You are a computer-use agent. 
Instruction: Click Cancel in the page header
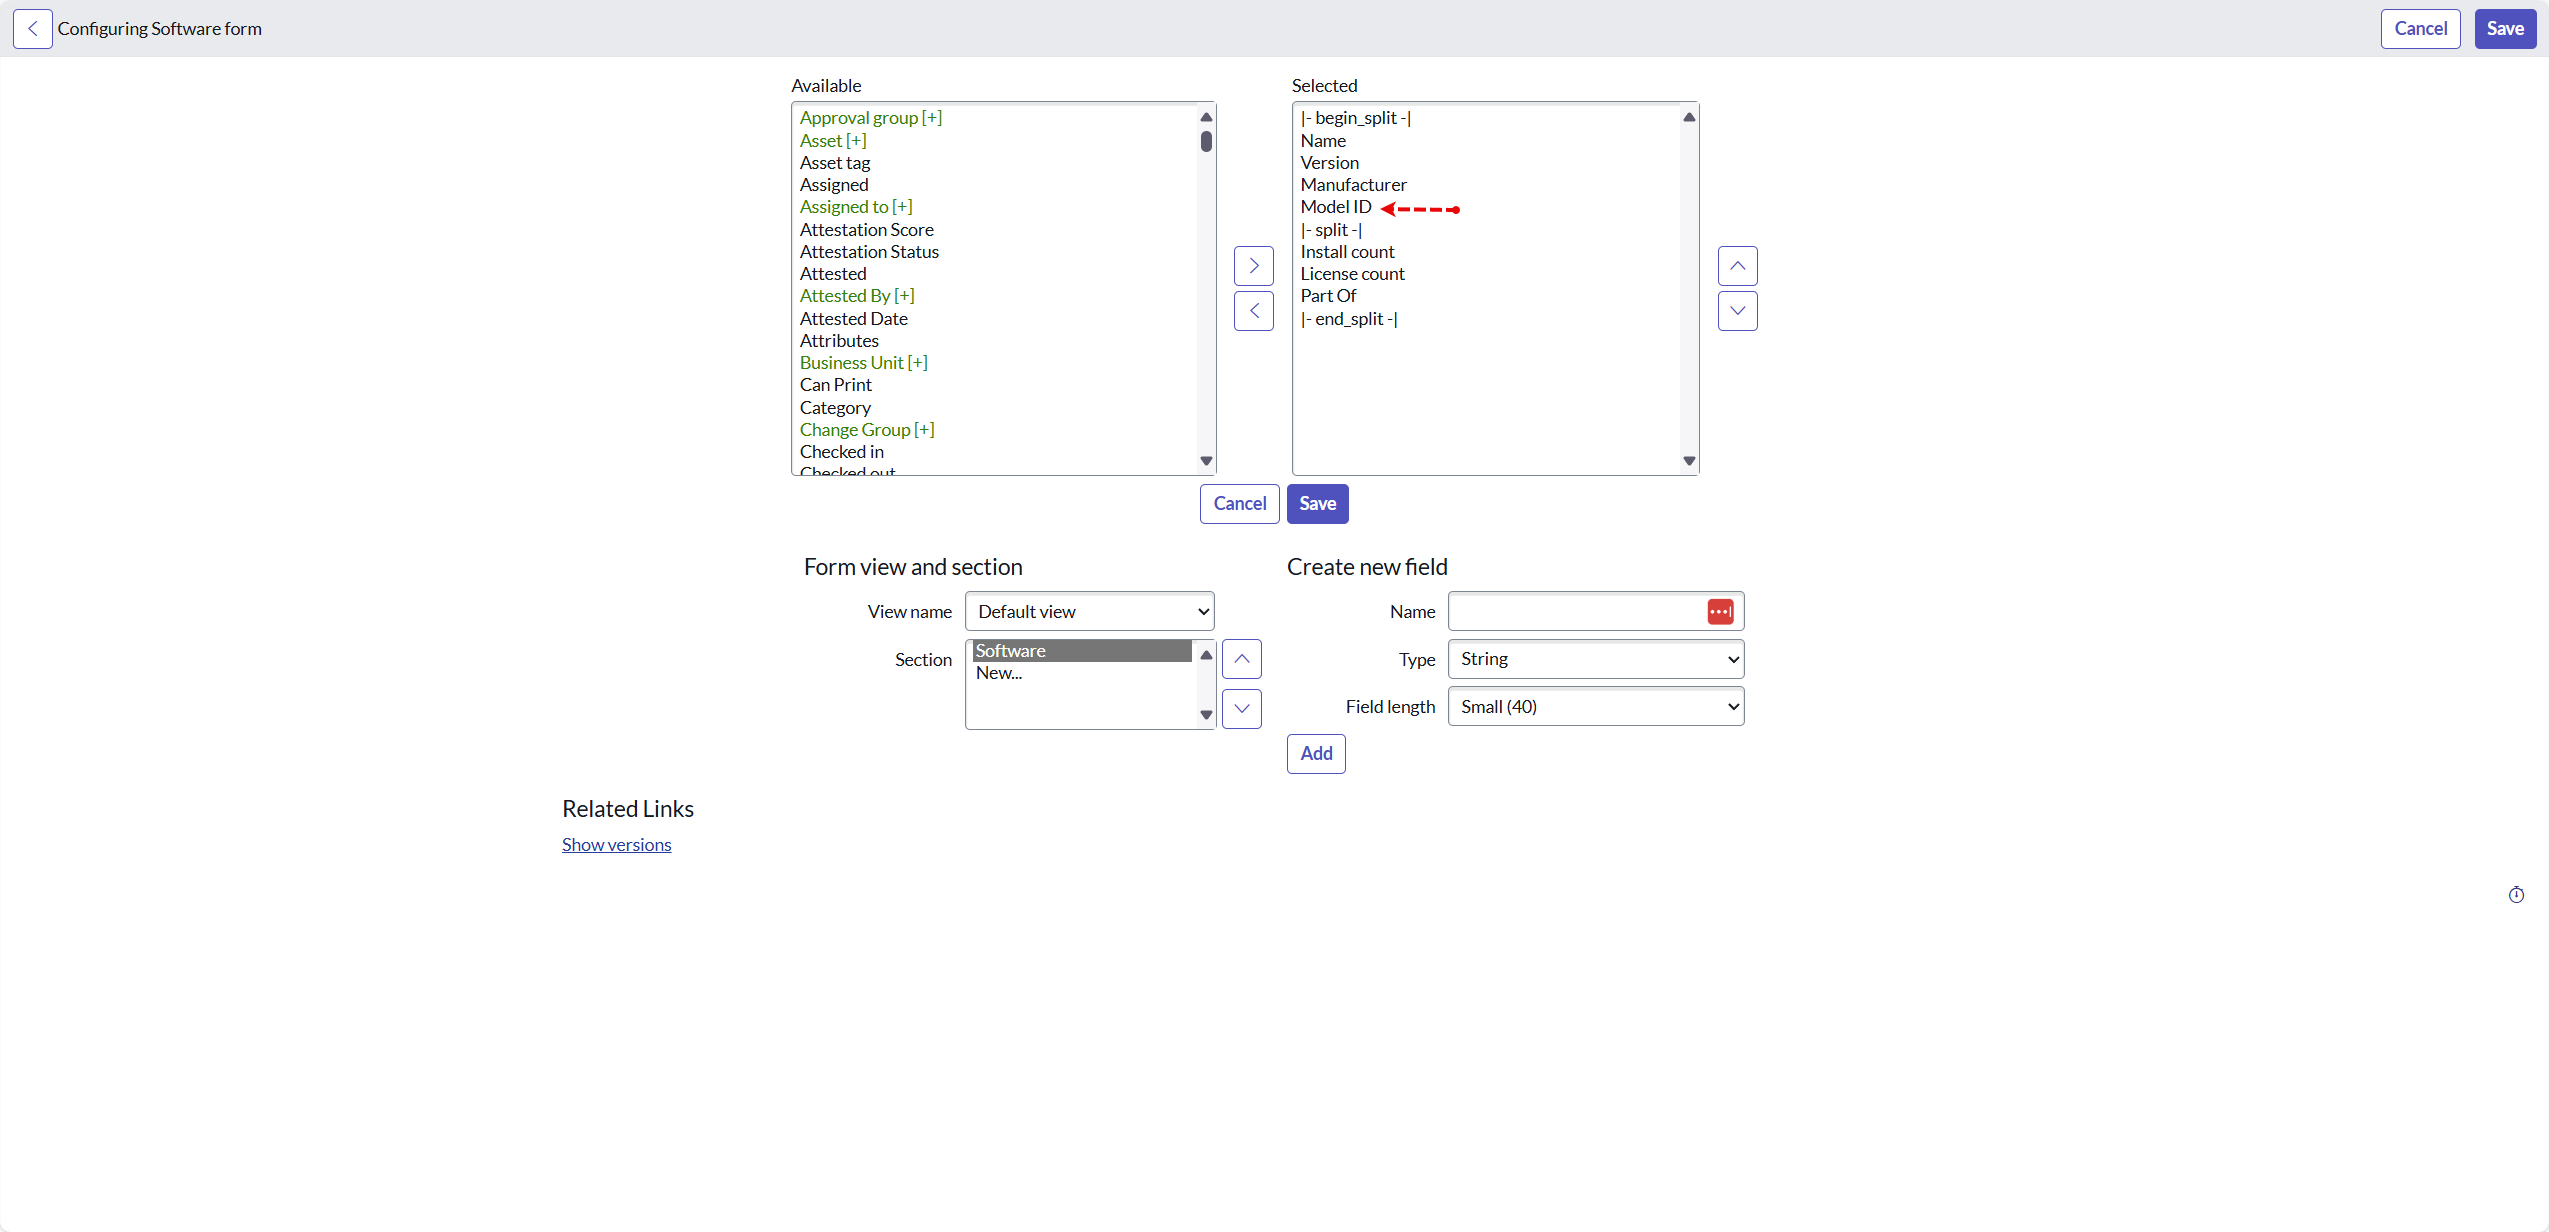coord(2420,29)
